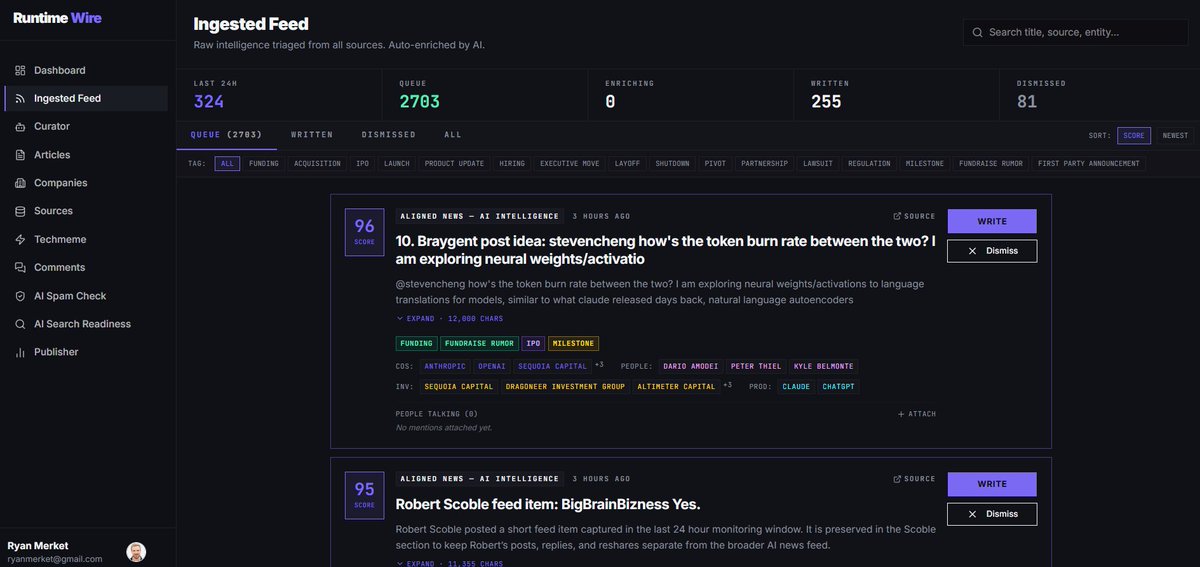Open the Dashboard sidebar icon
Viewport: 1200px width, 567px height.
(x=20, y=70)
